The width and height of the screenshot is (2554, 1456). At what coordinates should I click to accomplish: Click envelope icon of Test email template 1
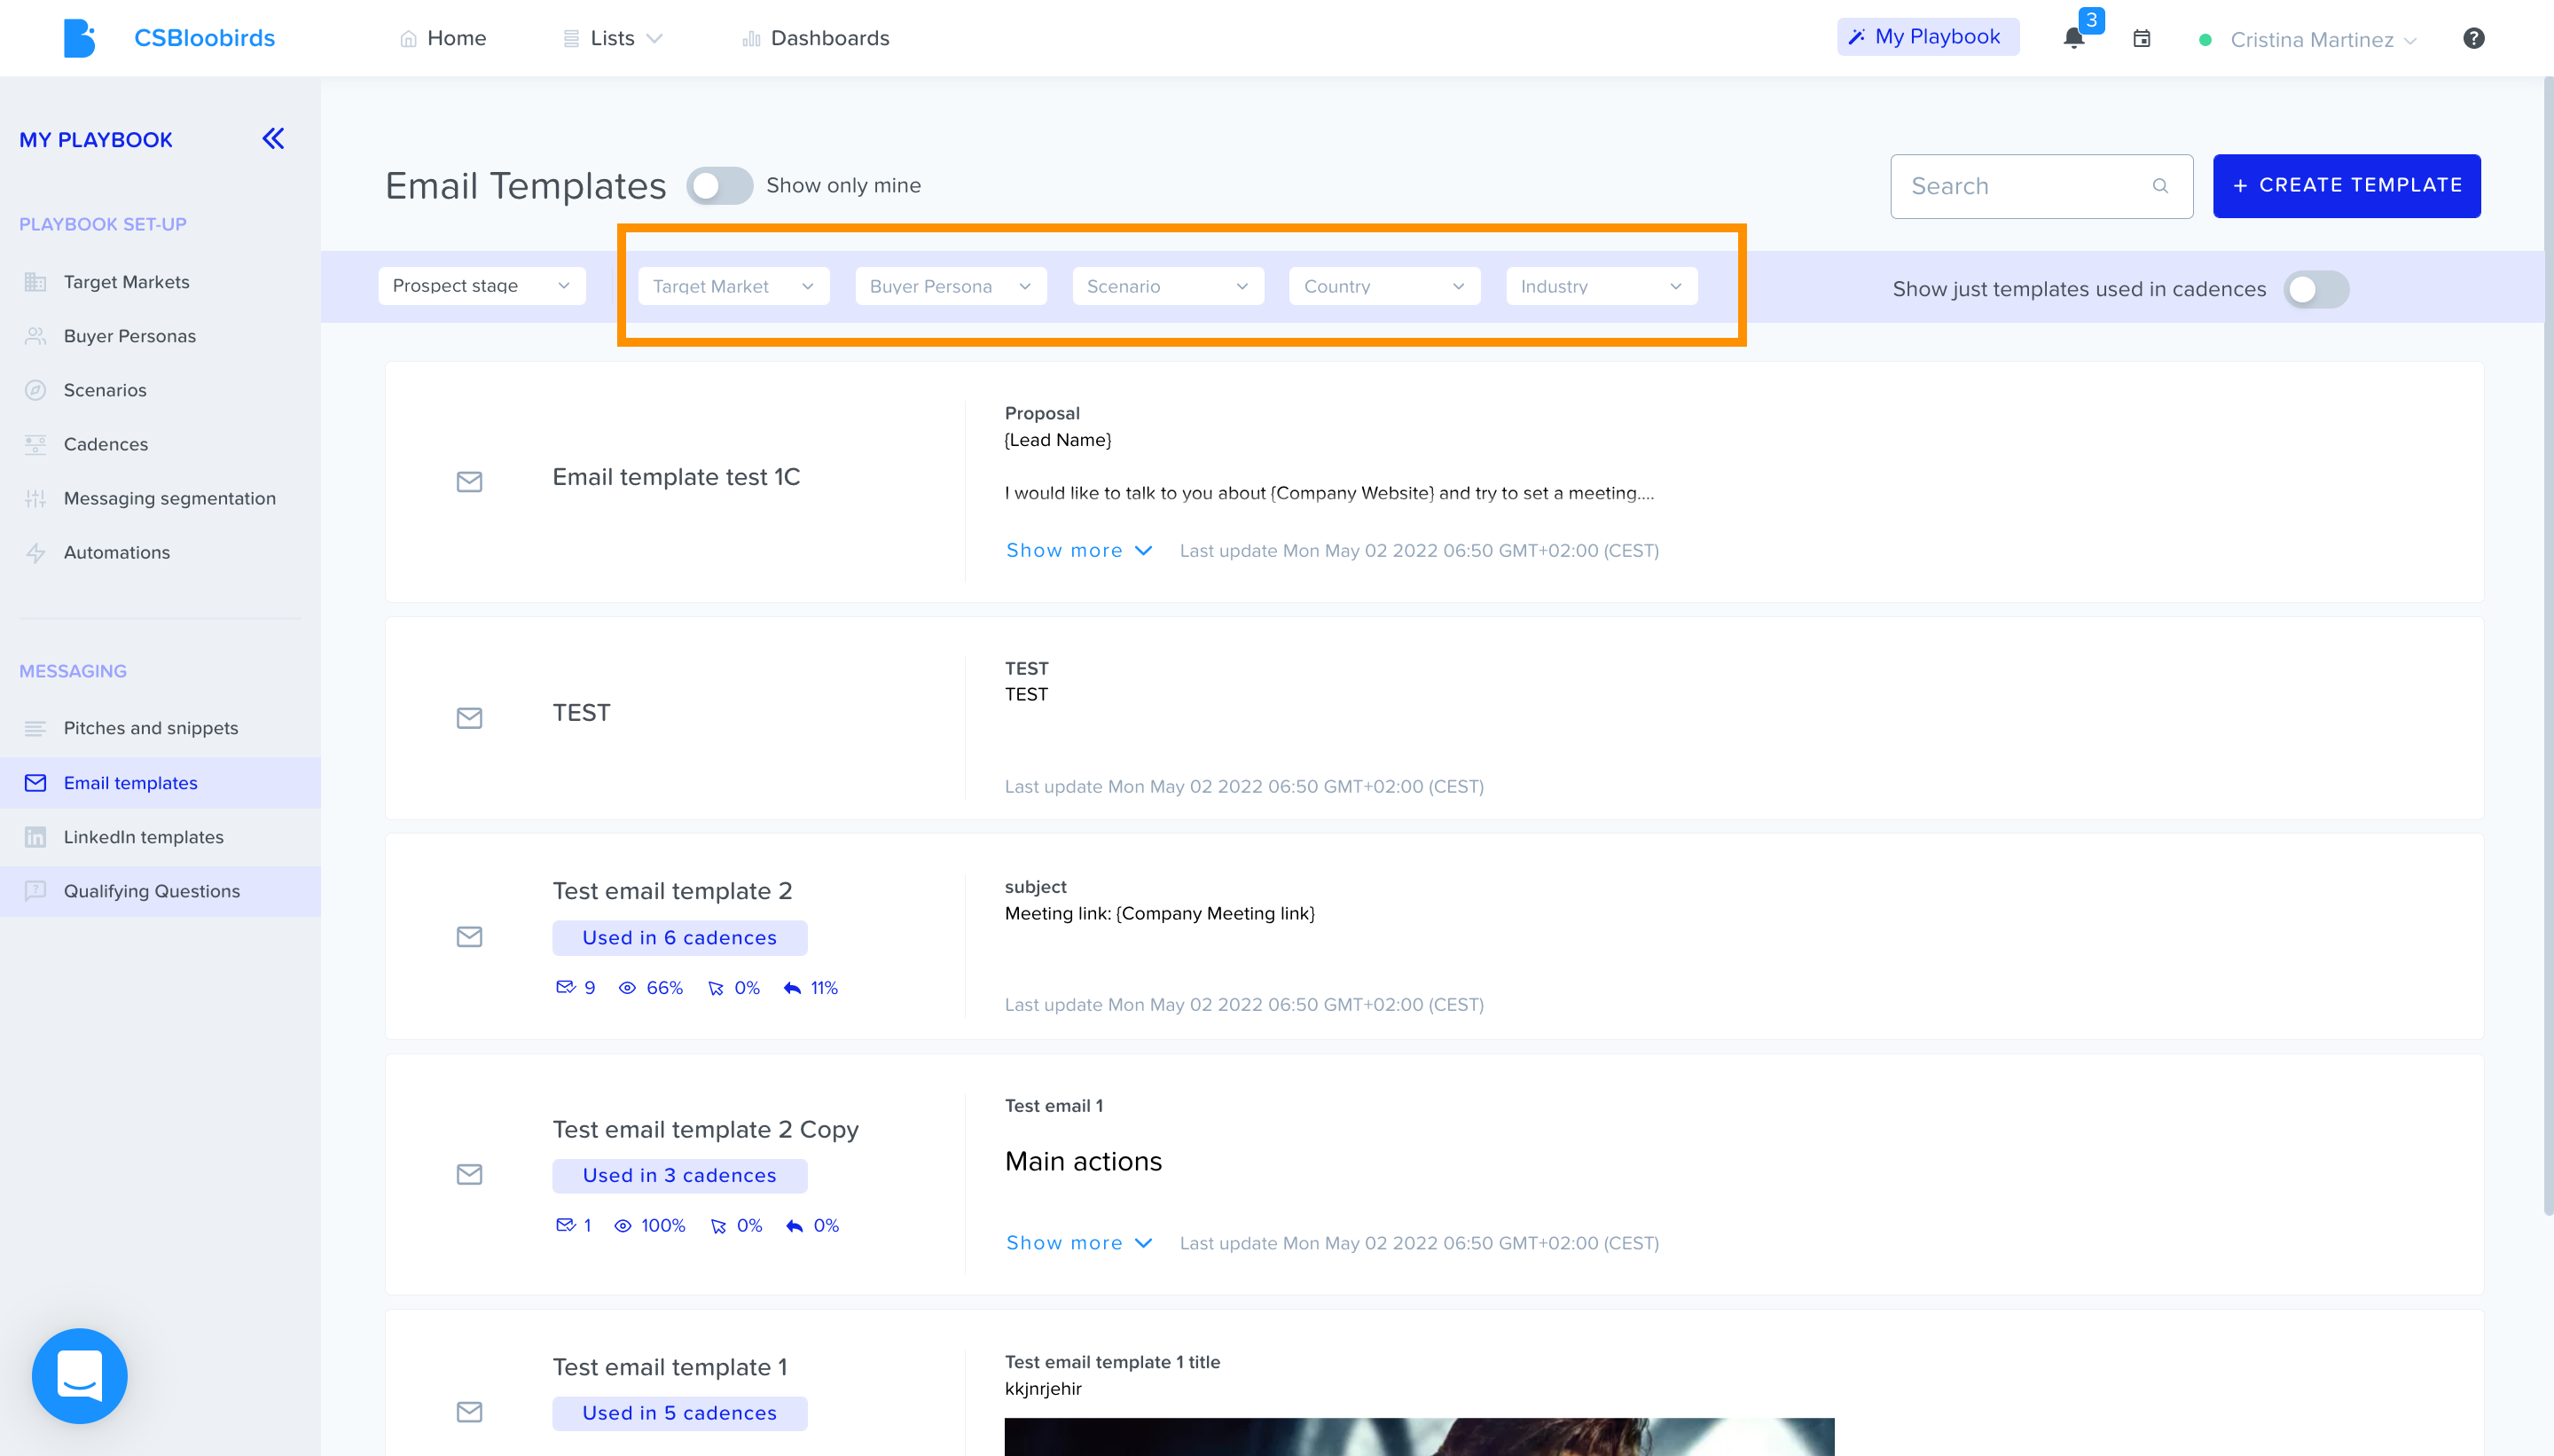point(469,1412)
